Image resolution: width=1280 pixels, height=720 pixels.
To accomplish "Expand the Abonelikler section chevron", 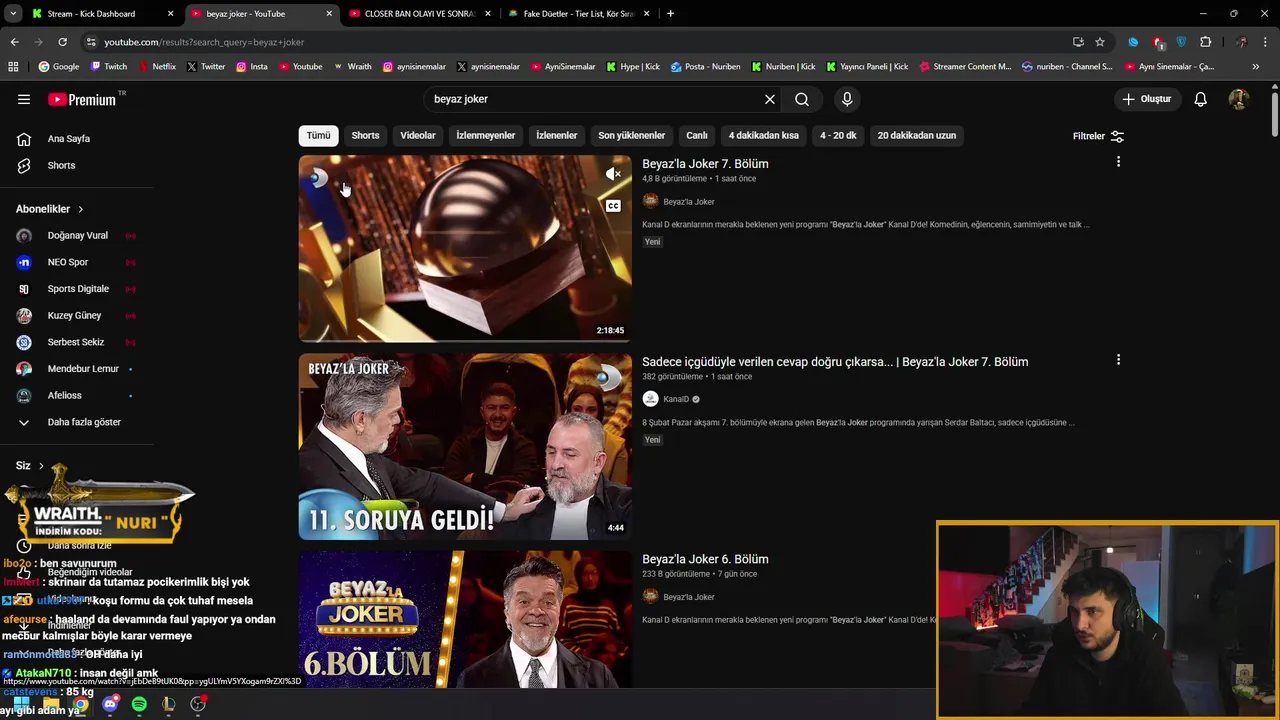I will [x=80, y=209].
